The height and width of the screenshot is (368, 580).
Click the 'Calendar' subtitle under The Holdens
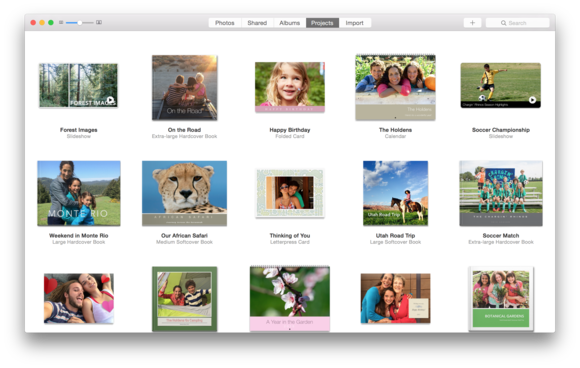[395, 136]
